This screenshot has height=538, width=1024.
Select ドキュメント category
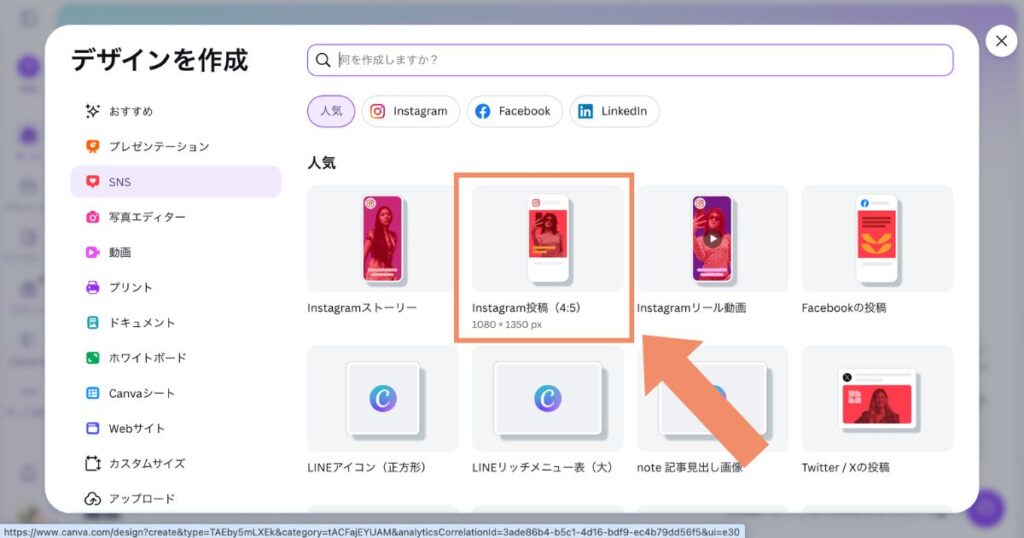click(176, 323)
